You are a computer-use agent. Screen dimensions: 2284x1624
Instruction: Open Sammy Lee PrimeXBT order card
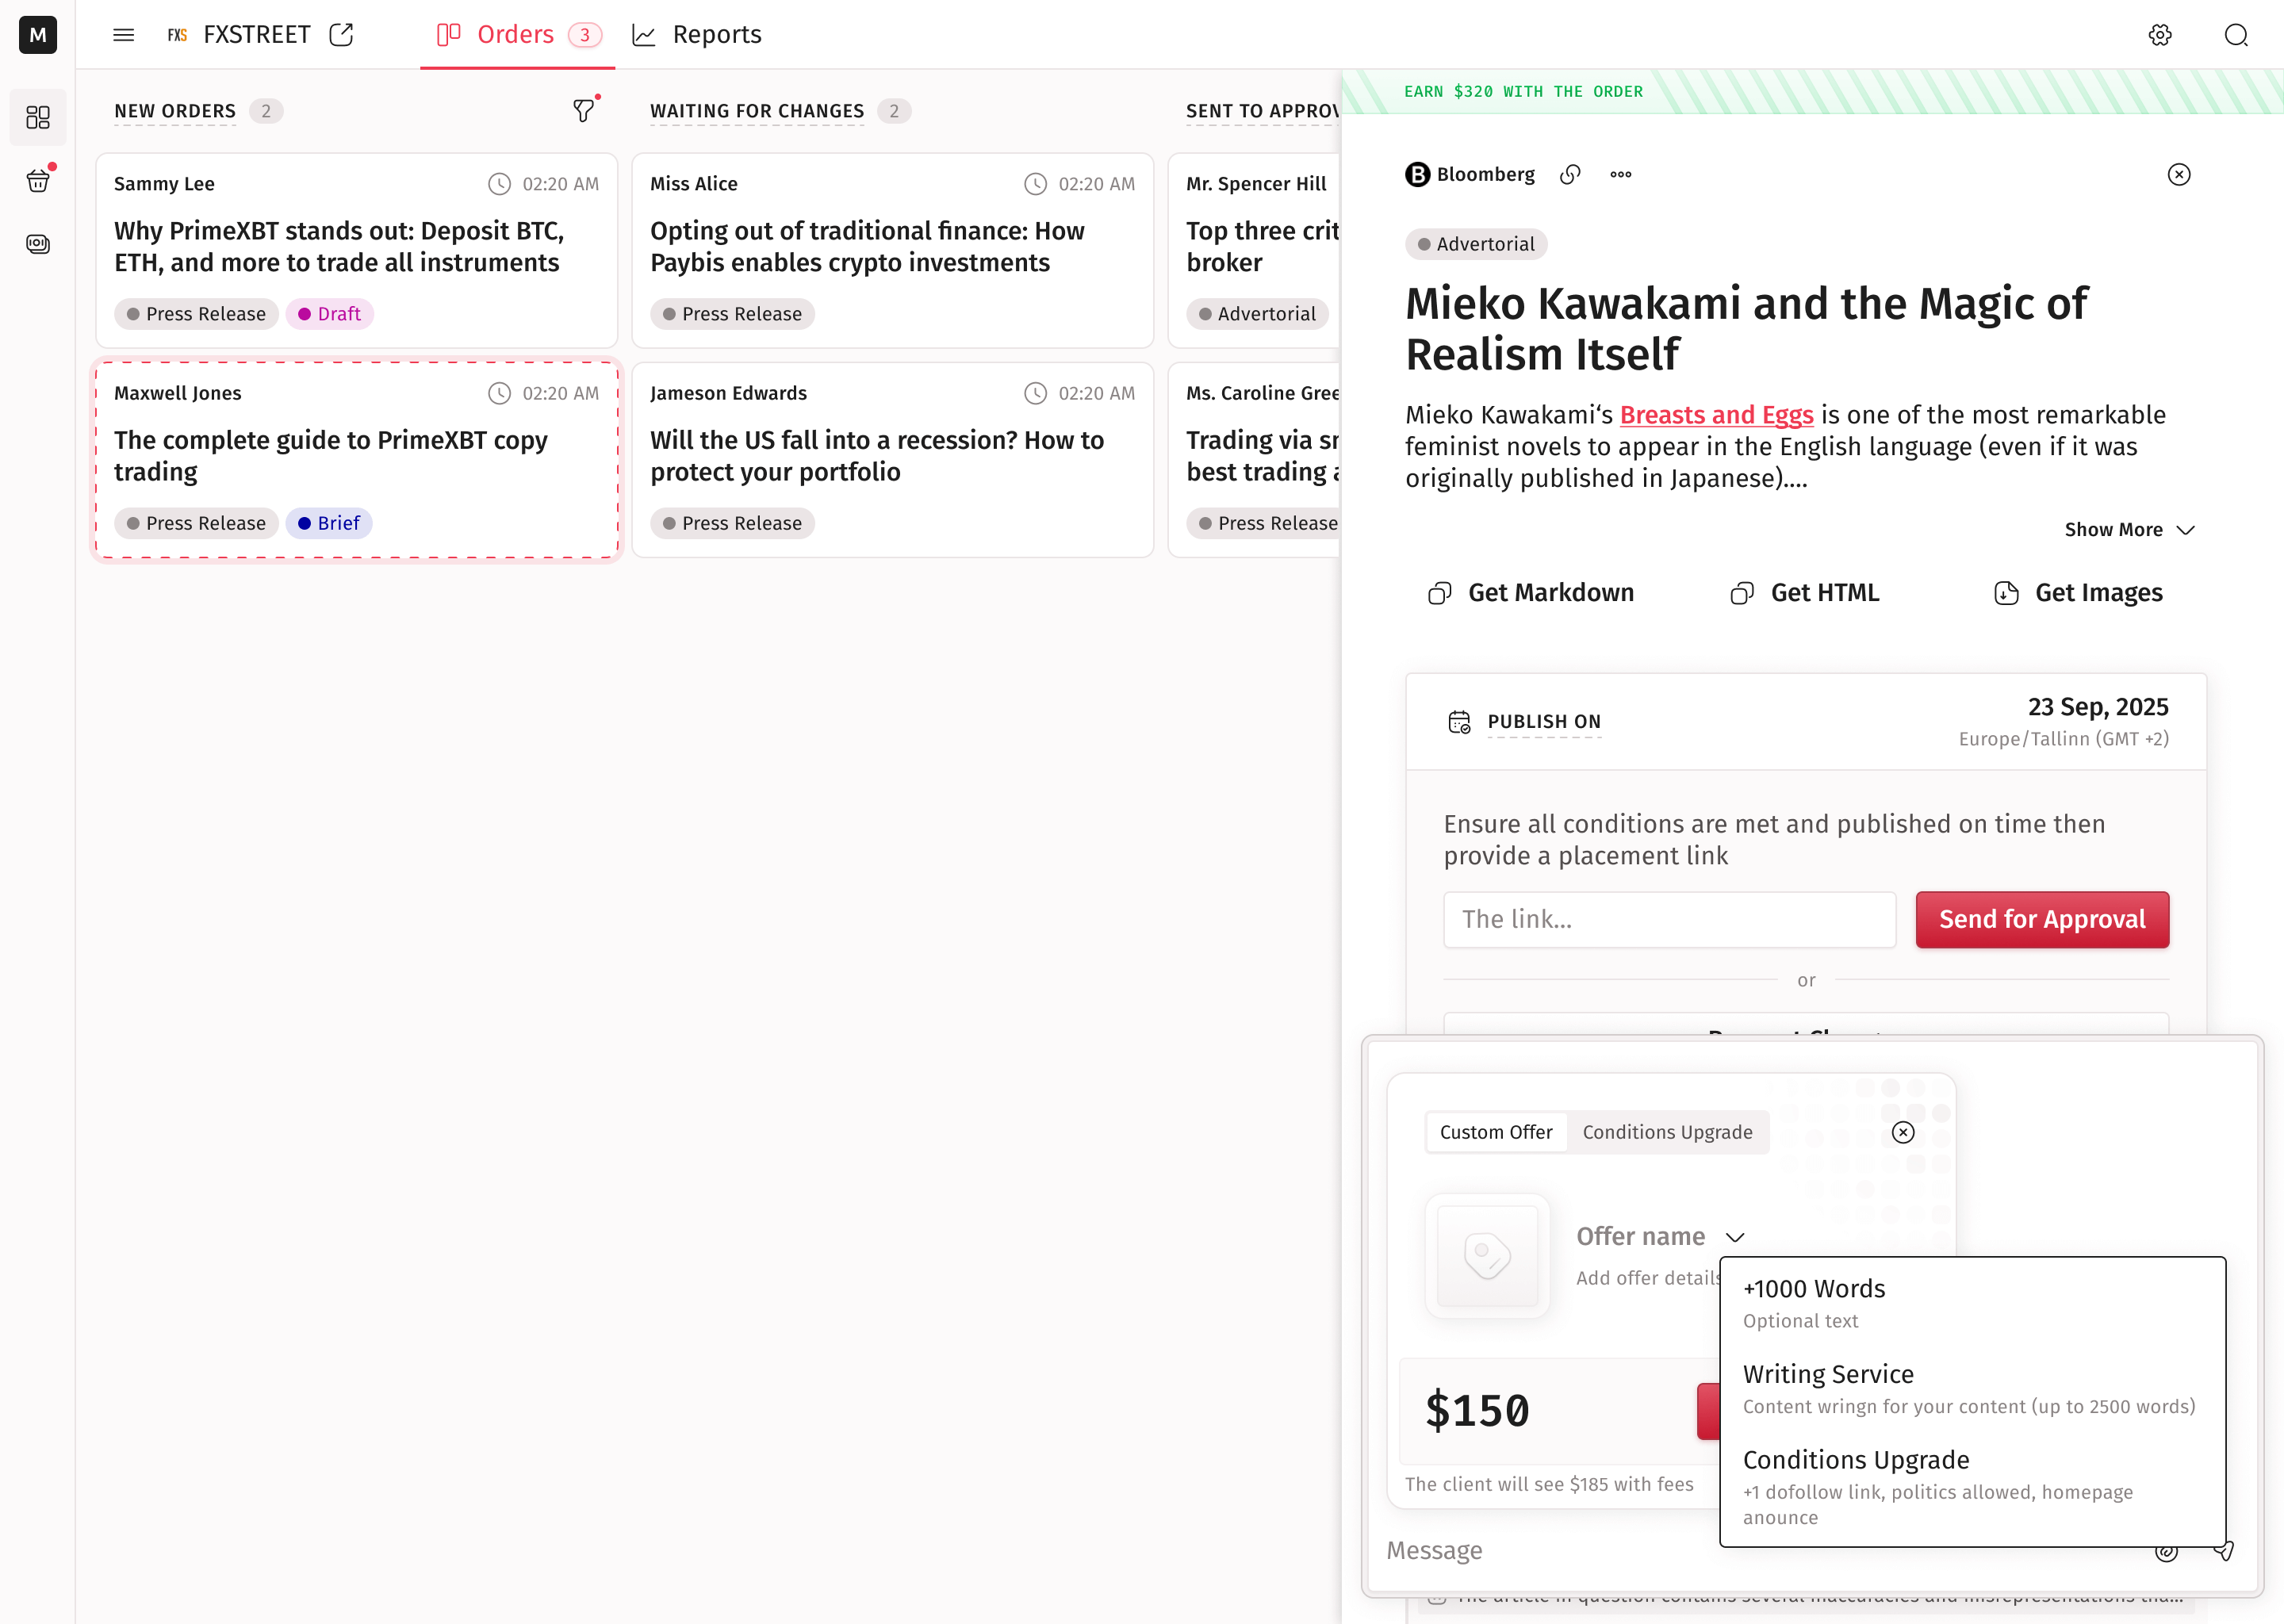coord(357,250)
